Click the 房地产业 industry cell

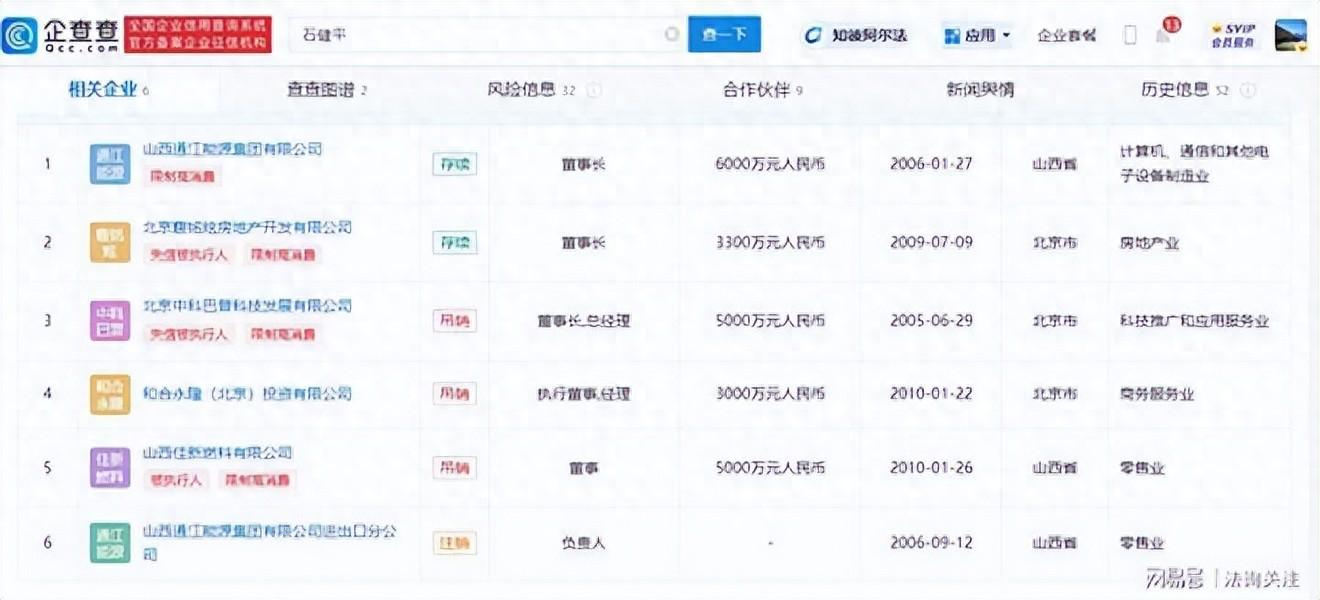(1150, 243)
